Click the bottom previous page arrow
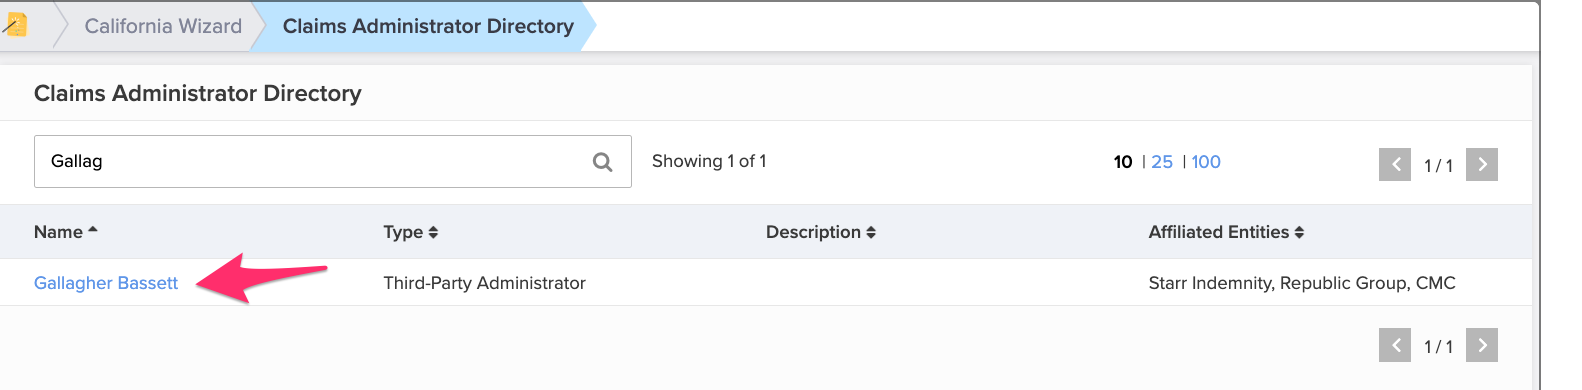The width and height of the screenshot is (1582, 390). point(1395,345)
